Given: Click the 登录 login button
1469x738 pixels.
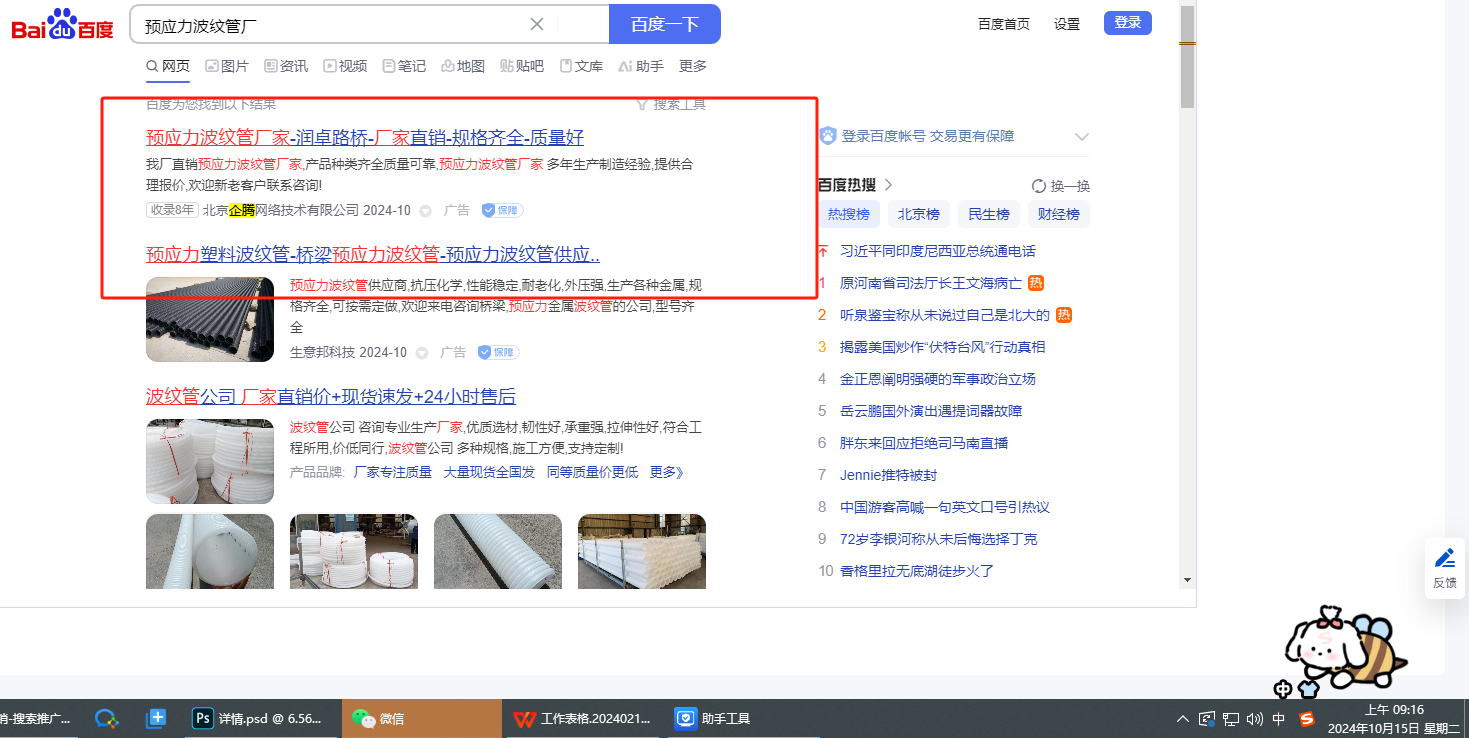Looking at the screenshot, I should point(1128,23).
